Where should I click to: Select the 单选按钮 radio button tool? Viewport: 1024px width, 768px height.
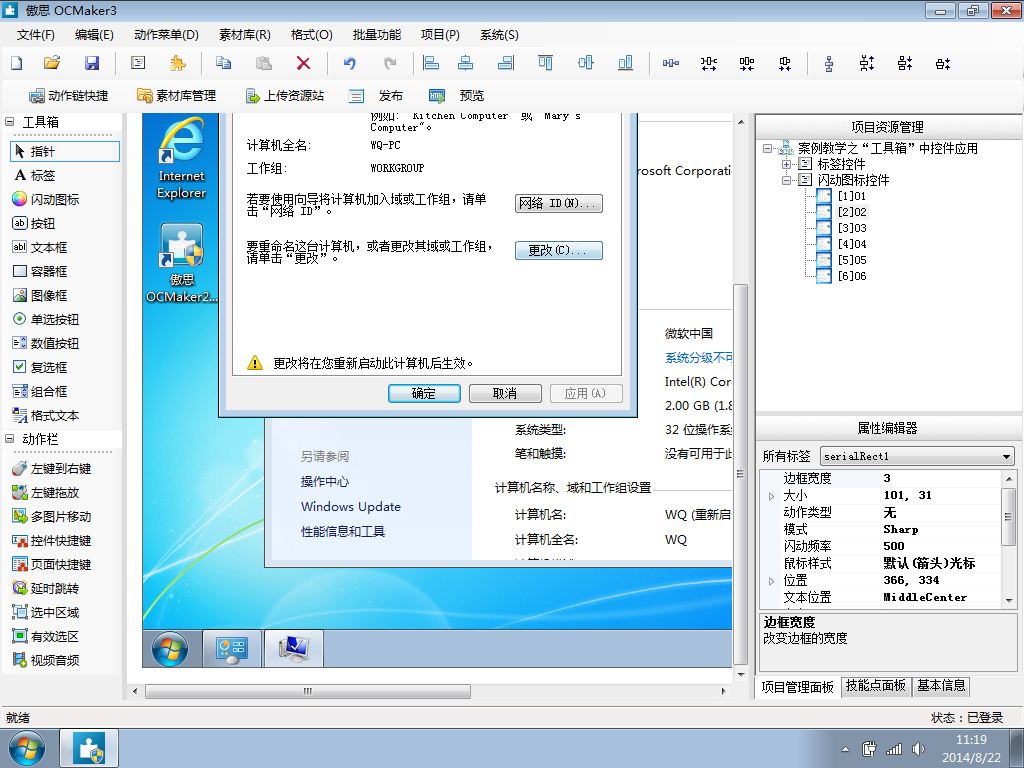46,319
